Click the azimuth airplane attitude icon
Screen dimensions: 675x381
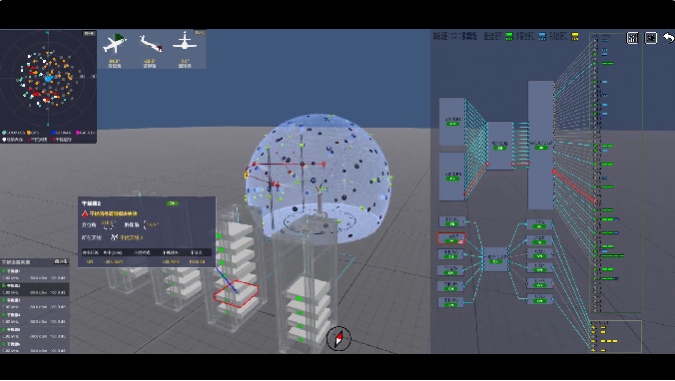tap(115, 43)
